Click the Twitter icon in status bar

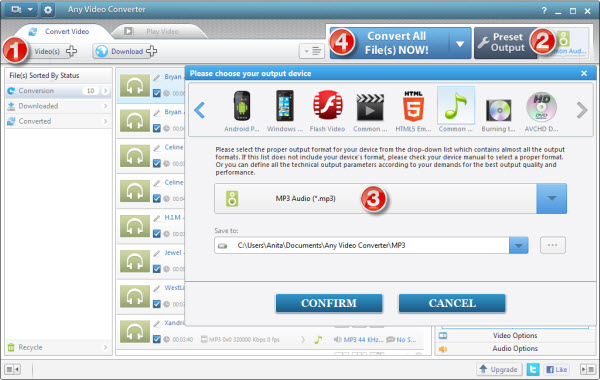click(533, 369)
